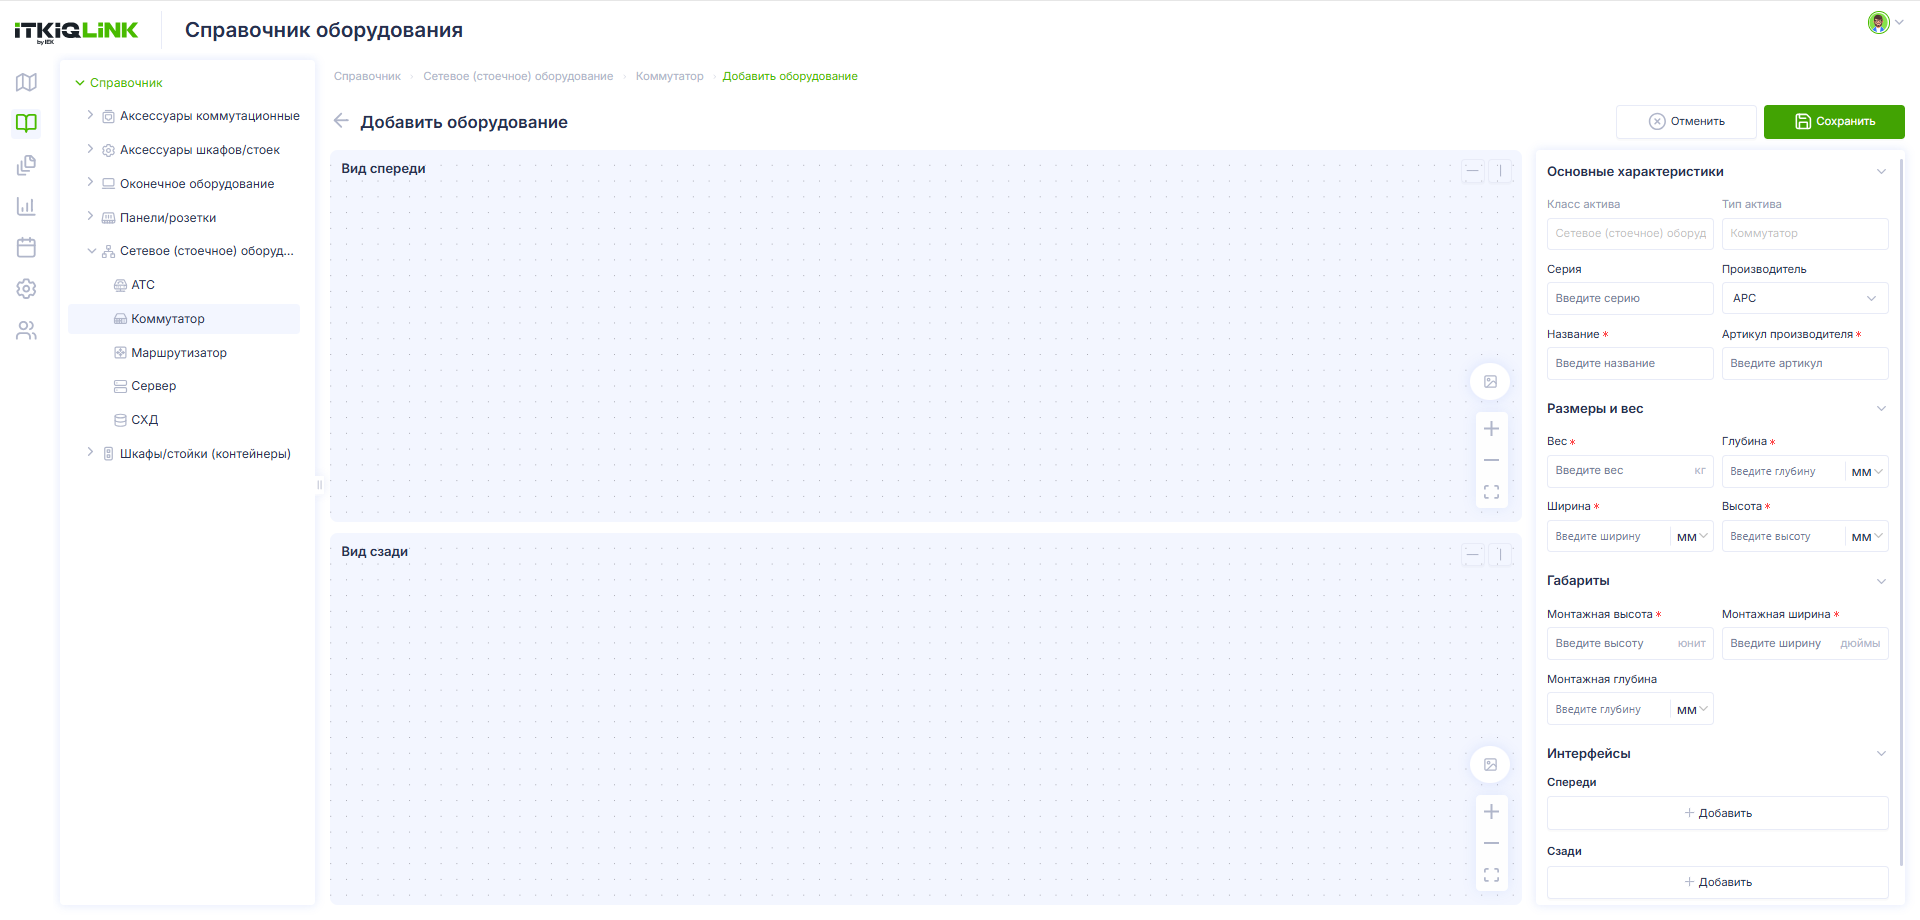
Task: Open the users icon in sidebar
Action: click(27, 330)
